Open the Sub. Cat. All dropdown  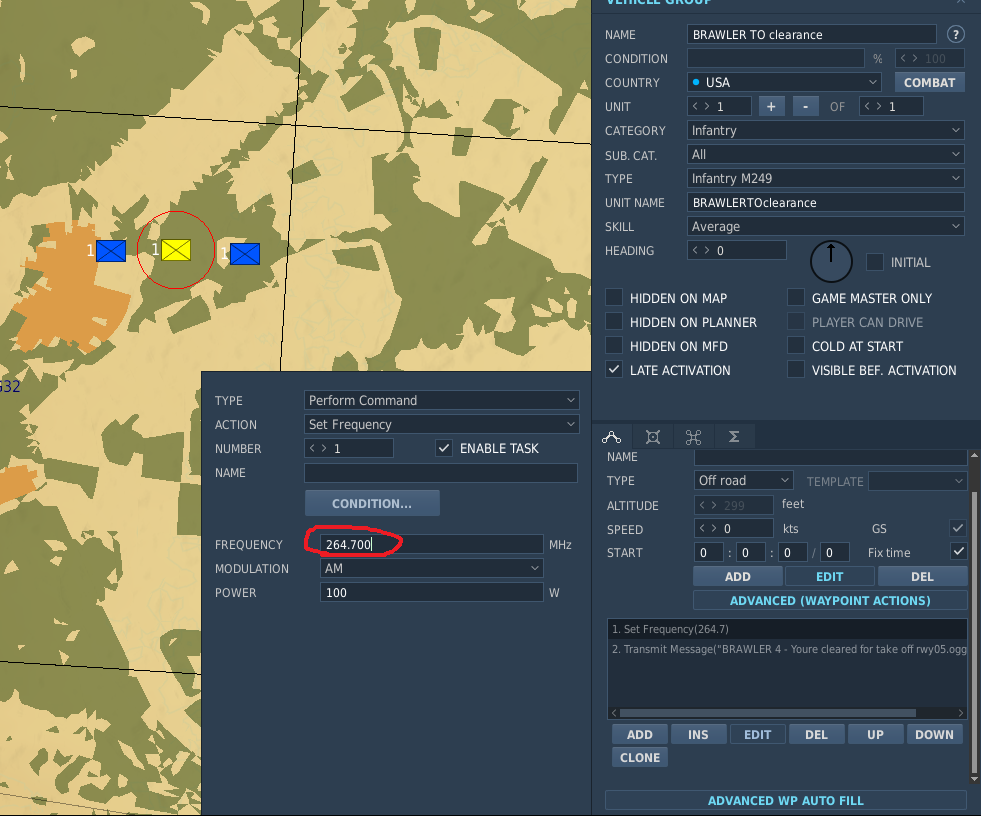pyautogui.click(x=825, y=154)
